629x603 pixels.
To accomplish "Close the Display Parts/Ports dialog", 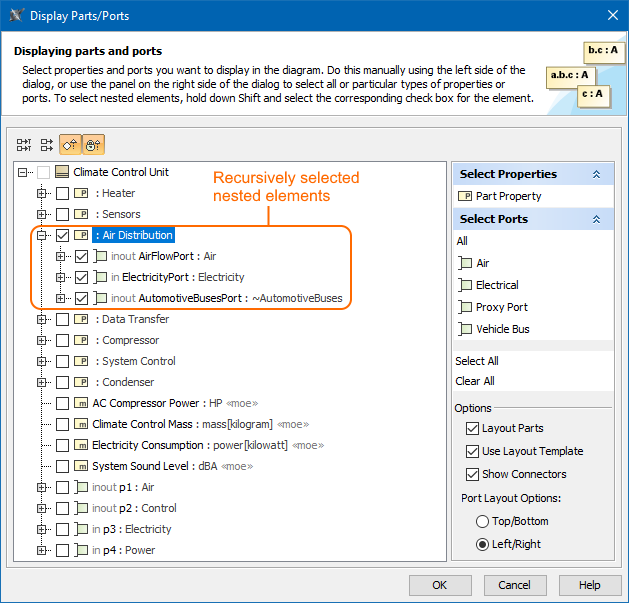I will click(x=613, y=16).
